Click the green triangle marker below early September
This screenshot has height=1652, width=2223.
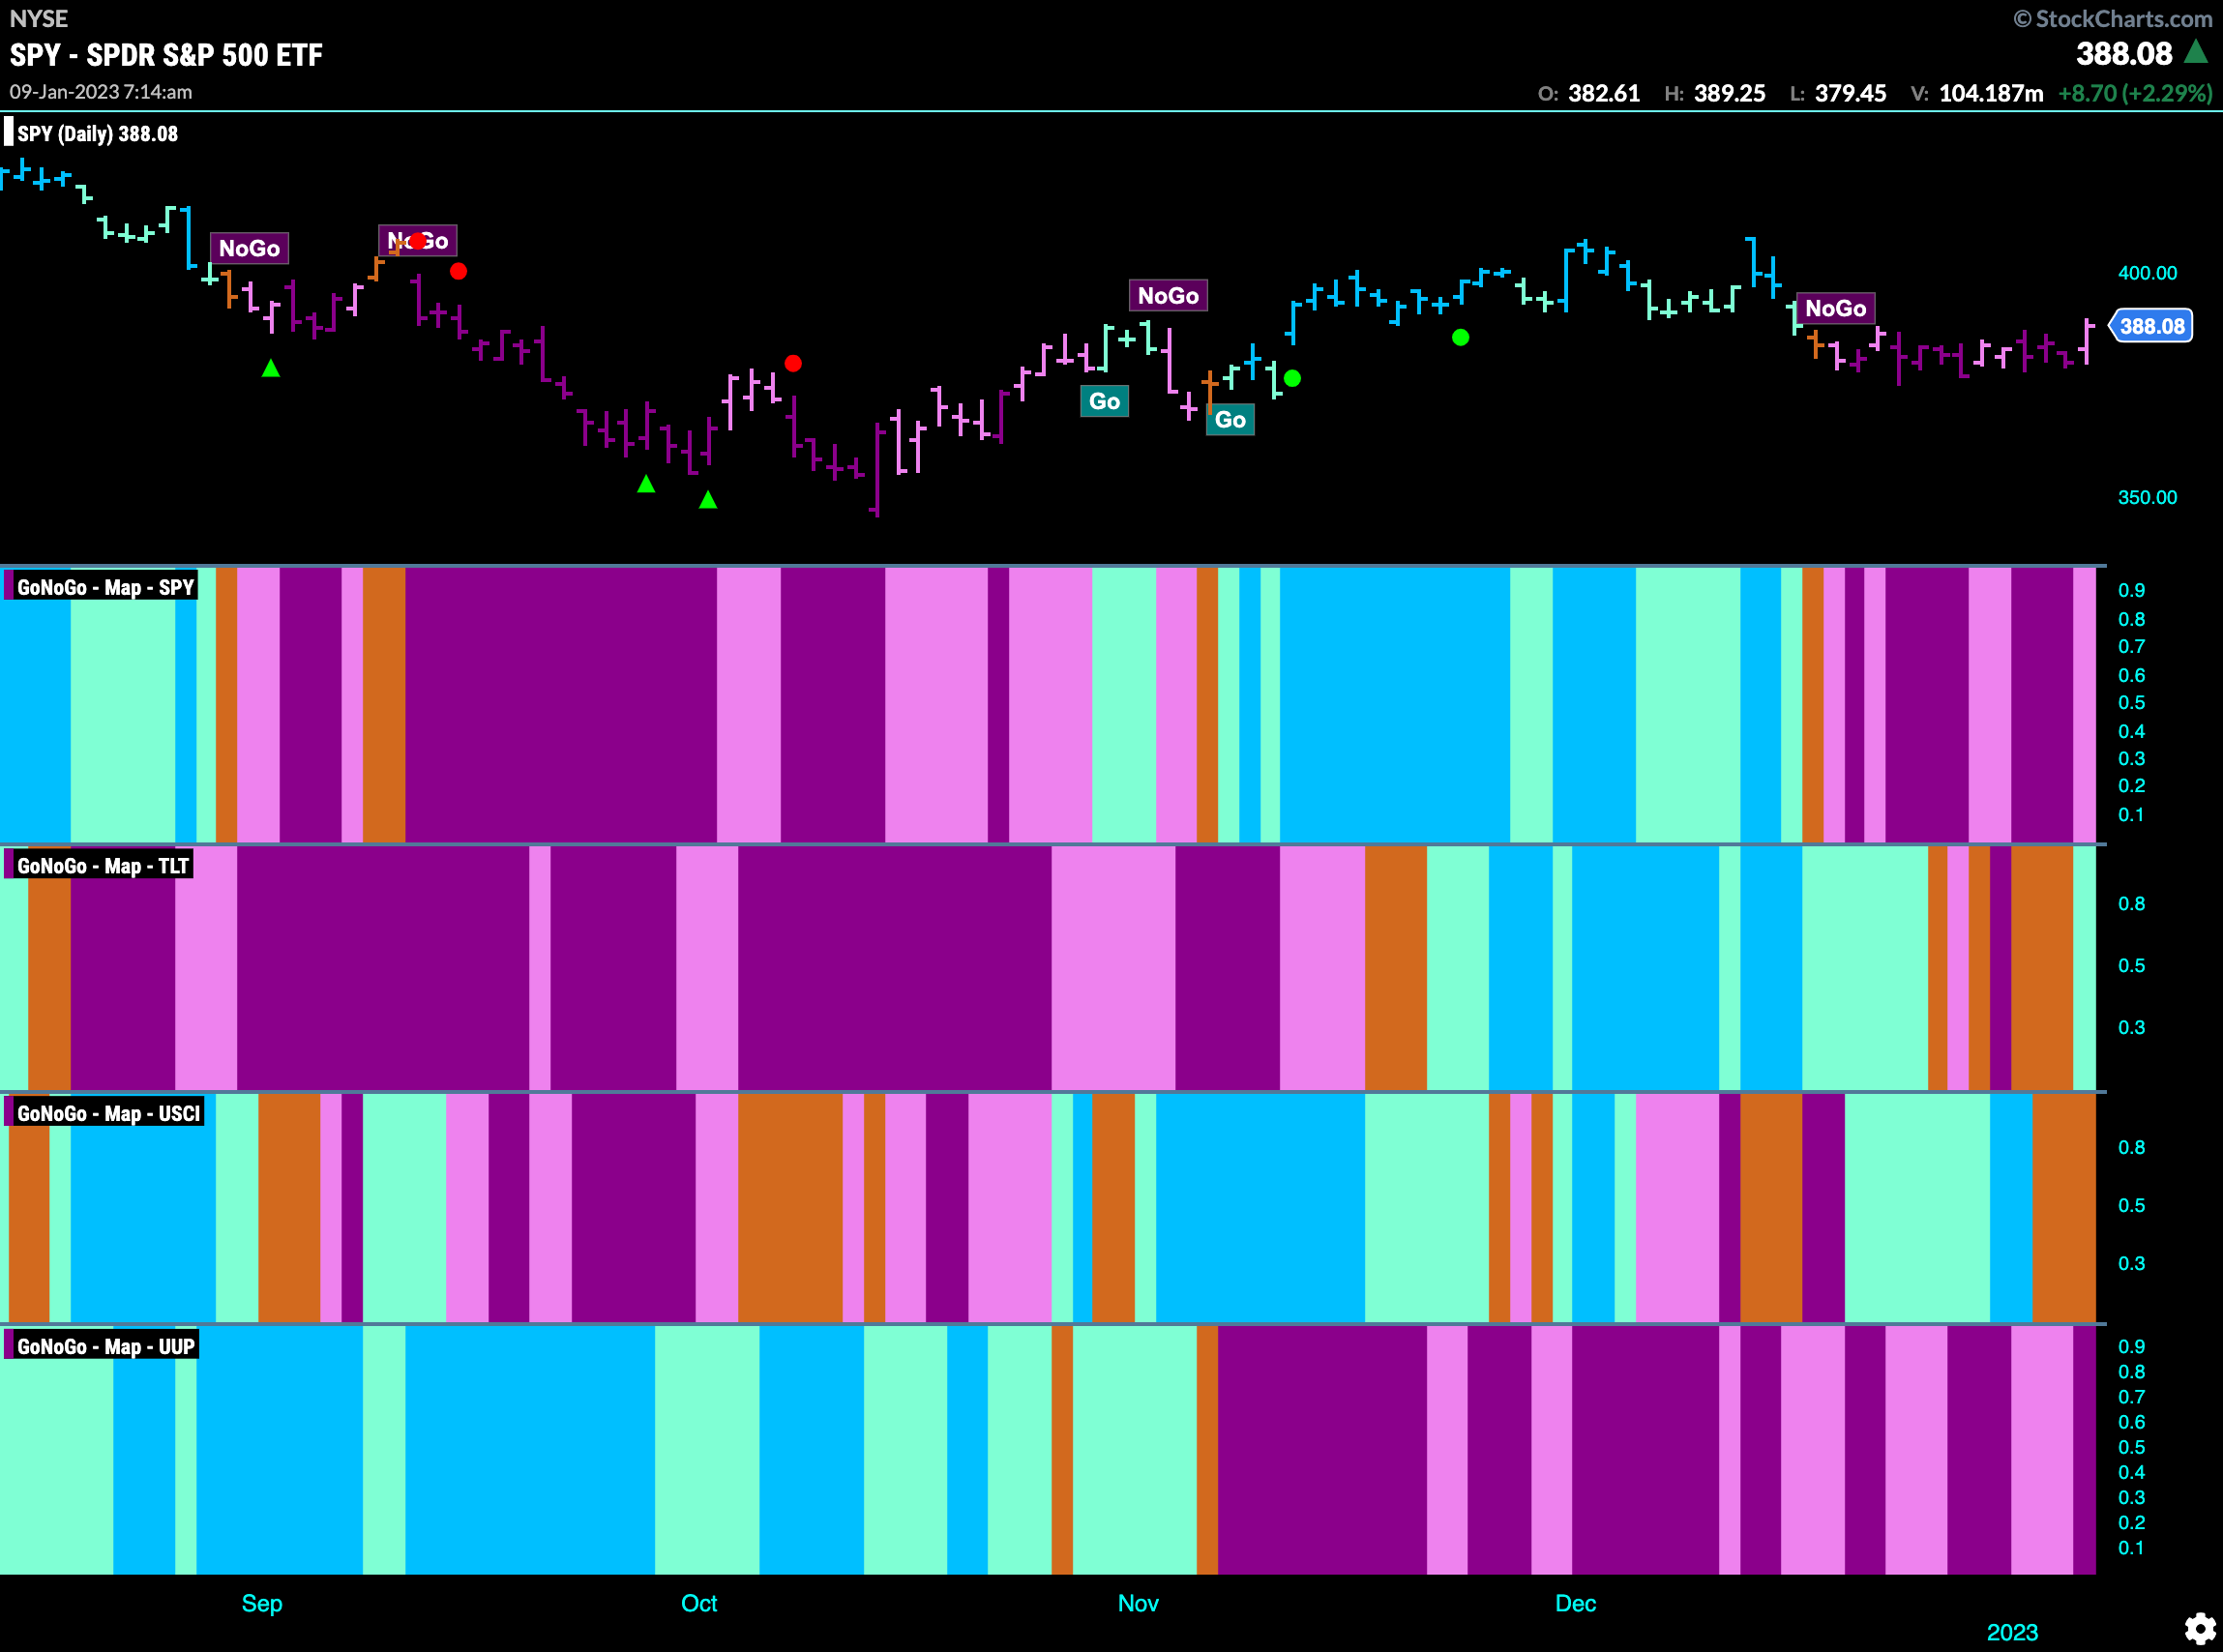271,368
